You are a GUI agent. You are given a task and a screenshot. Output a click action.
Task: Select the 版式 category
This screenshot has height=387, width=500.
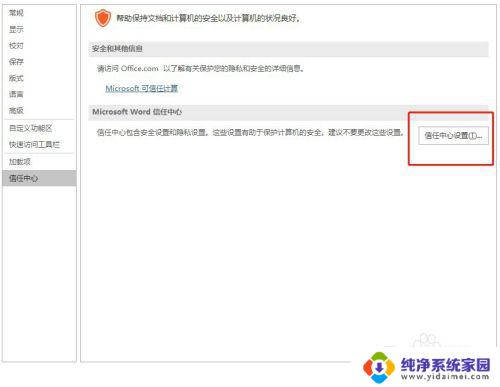[x=16, y=78]
